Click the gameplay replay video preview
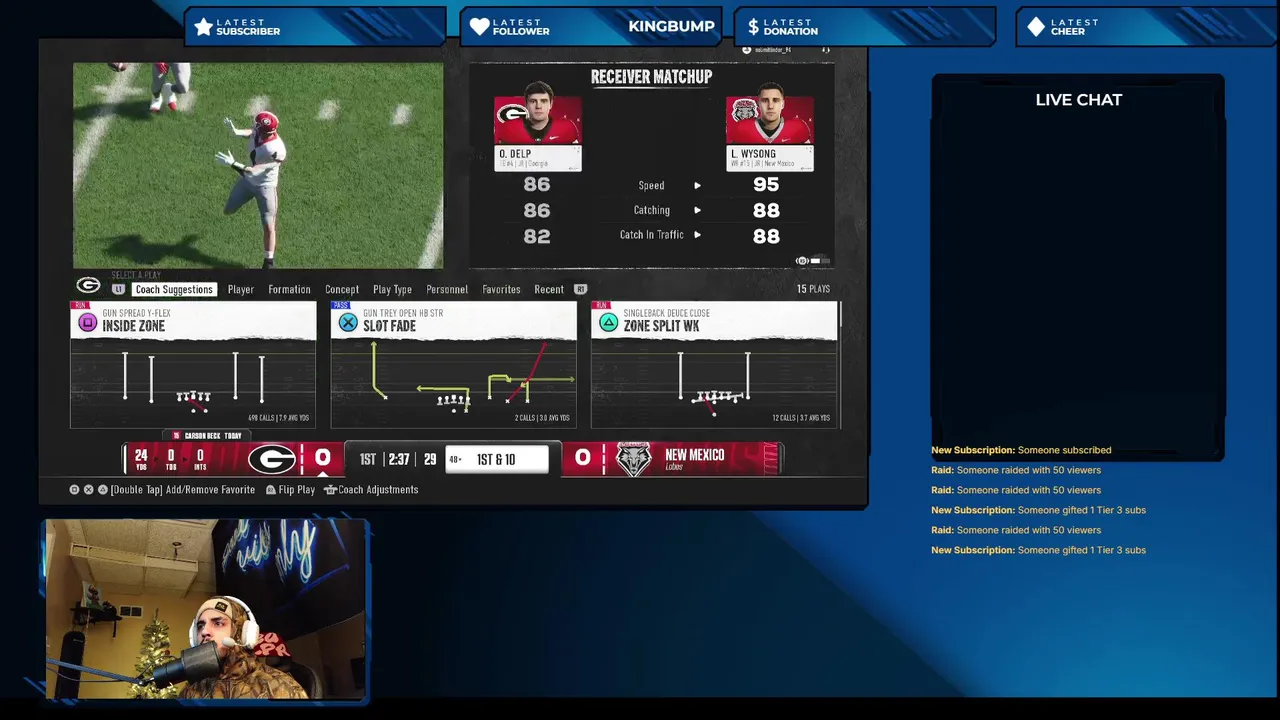1280x720 pixels. point(258,166)
